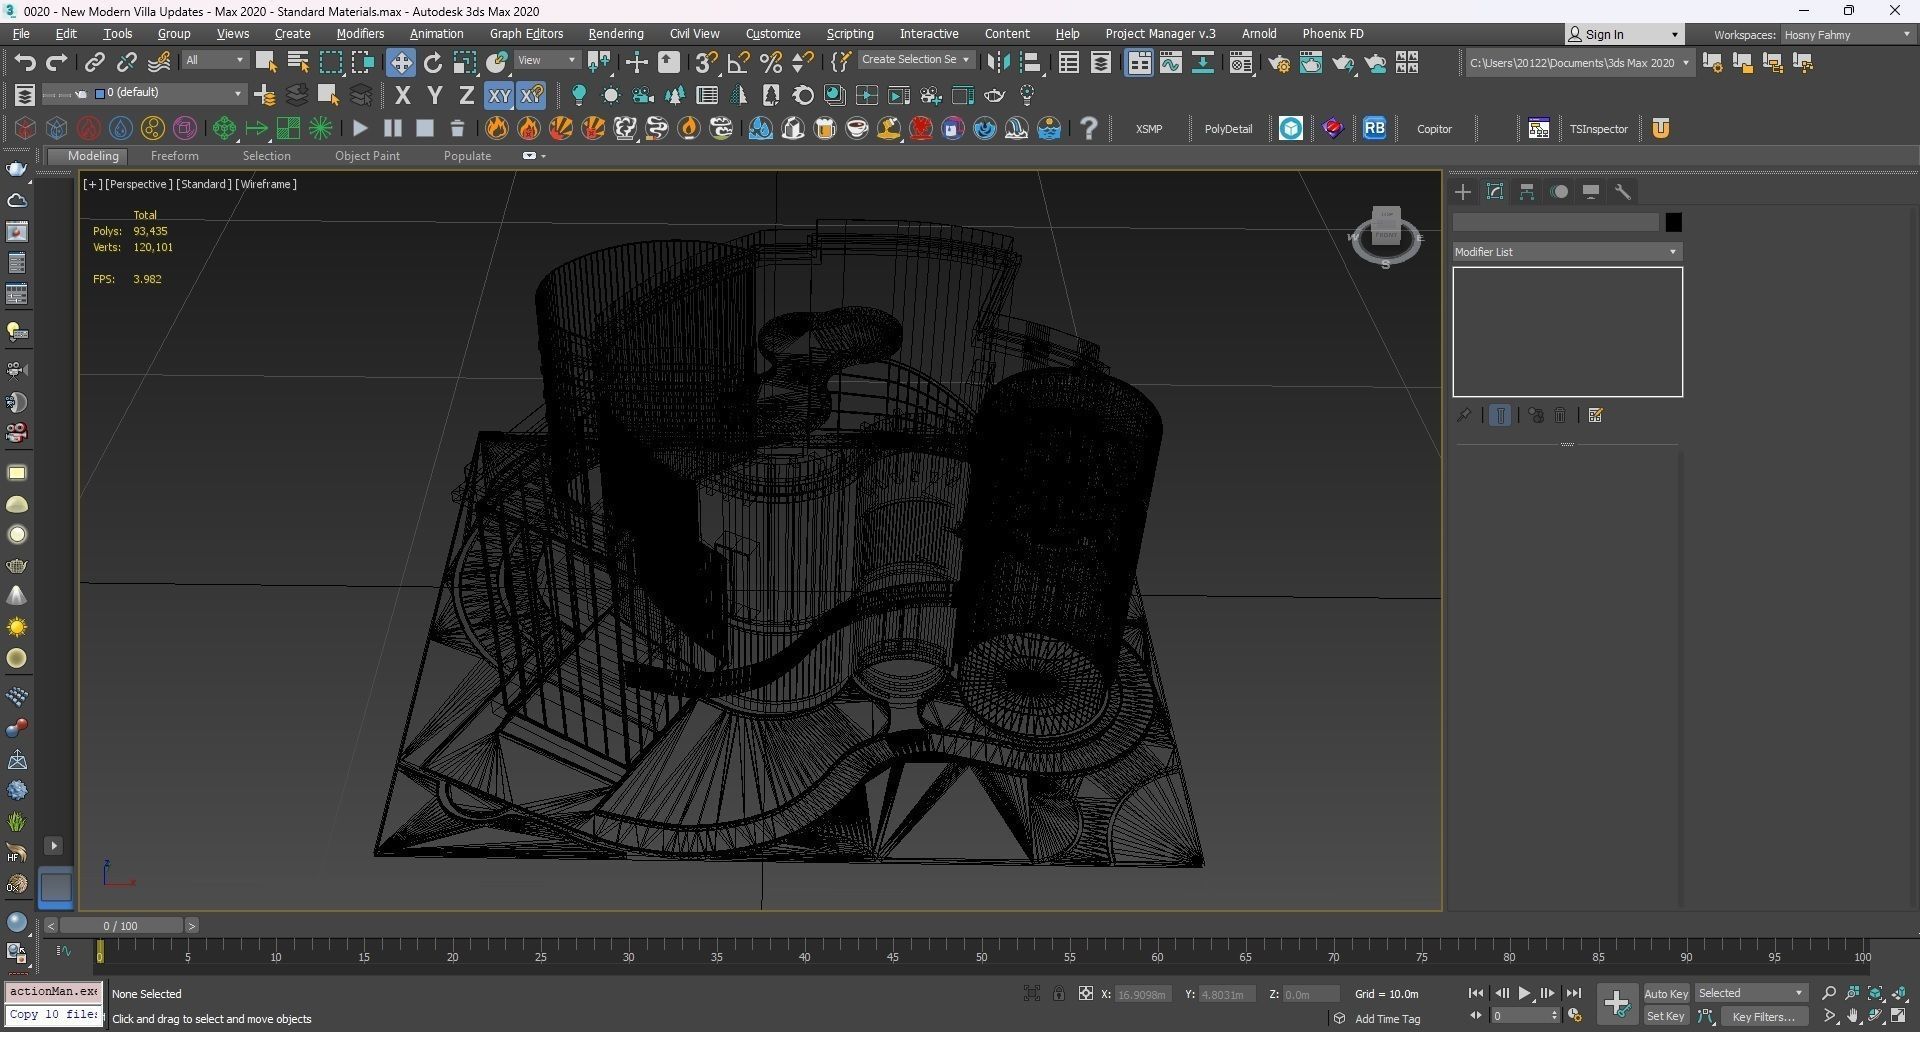Enable Auto Key animation mode
The height and width of the screenshot is (1040, 1920).
[x=1665, y=993]
